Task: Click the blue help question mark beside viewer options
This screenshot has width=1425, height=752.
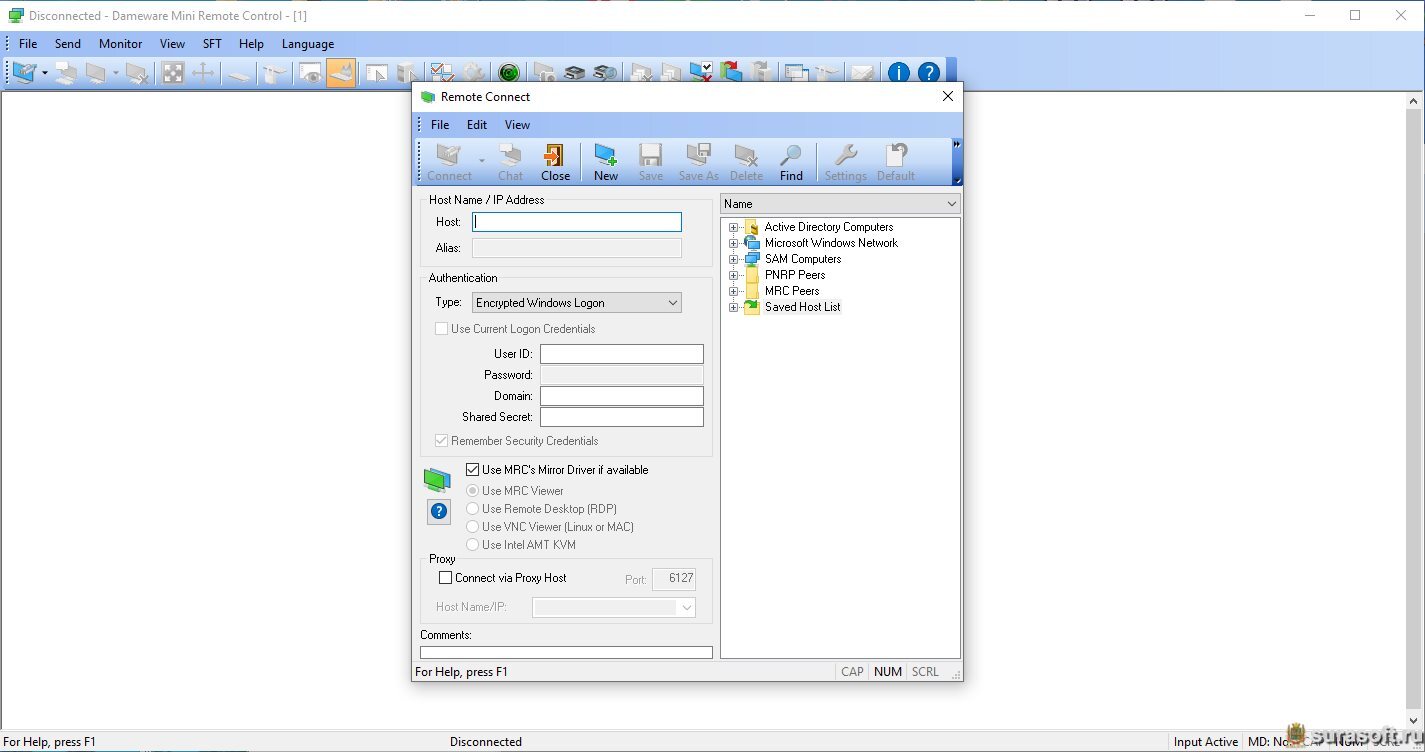Action: pyautogui.click(x=438, y=512)
